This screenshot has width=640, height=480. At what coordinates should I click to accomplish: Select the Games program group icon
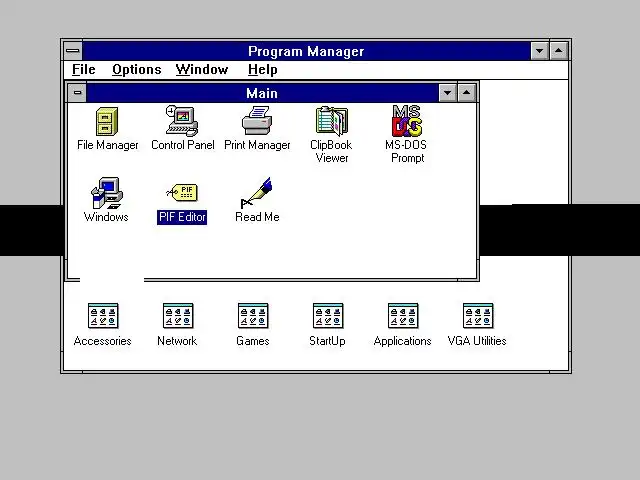(253, 316)
